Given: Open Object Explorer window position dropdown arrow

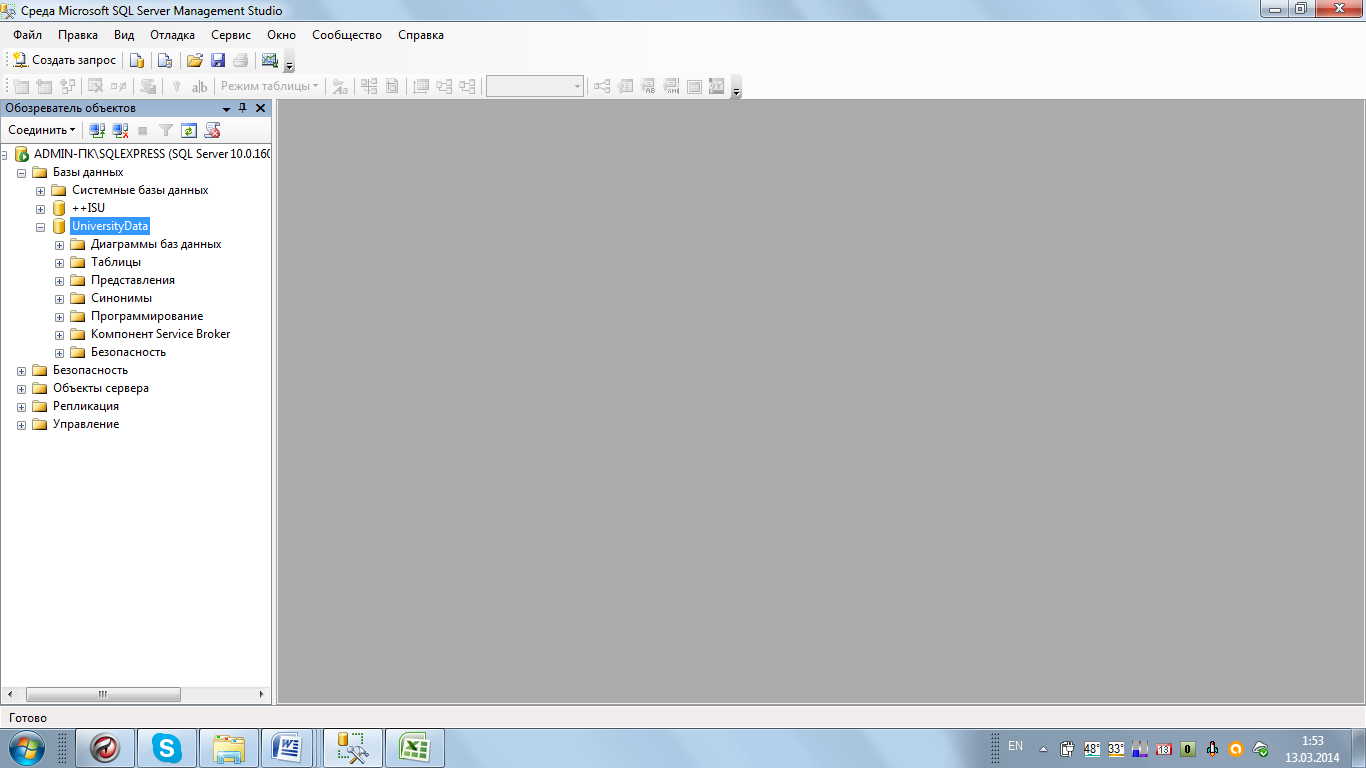Looking at the screenshot, I should pos(226,108).
